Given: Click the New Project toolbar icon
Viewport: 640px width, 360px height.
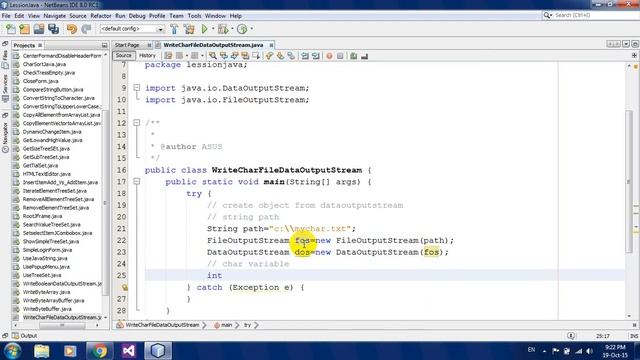Looking at the screenshot, I should click(x=24, y=29).
